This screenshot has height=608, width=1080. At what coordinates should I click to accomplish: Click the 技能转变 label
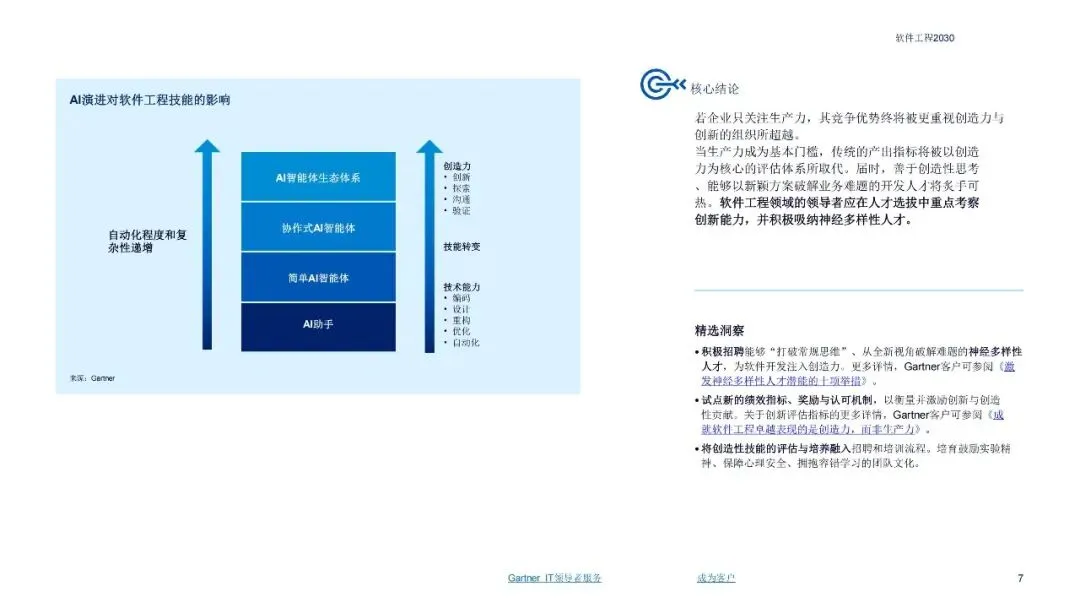click(461, 247)
